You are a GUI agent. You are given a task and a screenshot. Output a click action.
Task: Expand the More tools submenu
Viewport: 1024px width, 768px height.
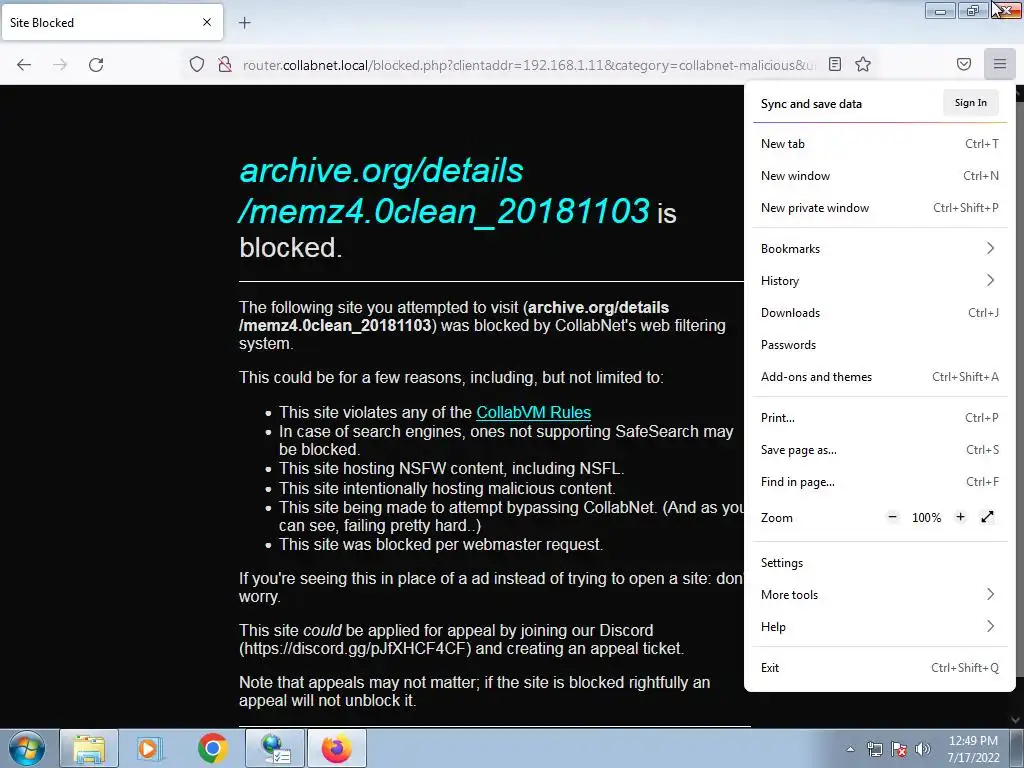[880, 595]
